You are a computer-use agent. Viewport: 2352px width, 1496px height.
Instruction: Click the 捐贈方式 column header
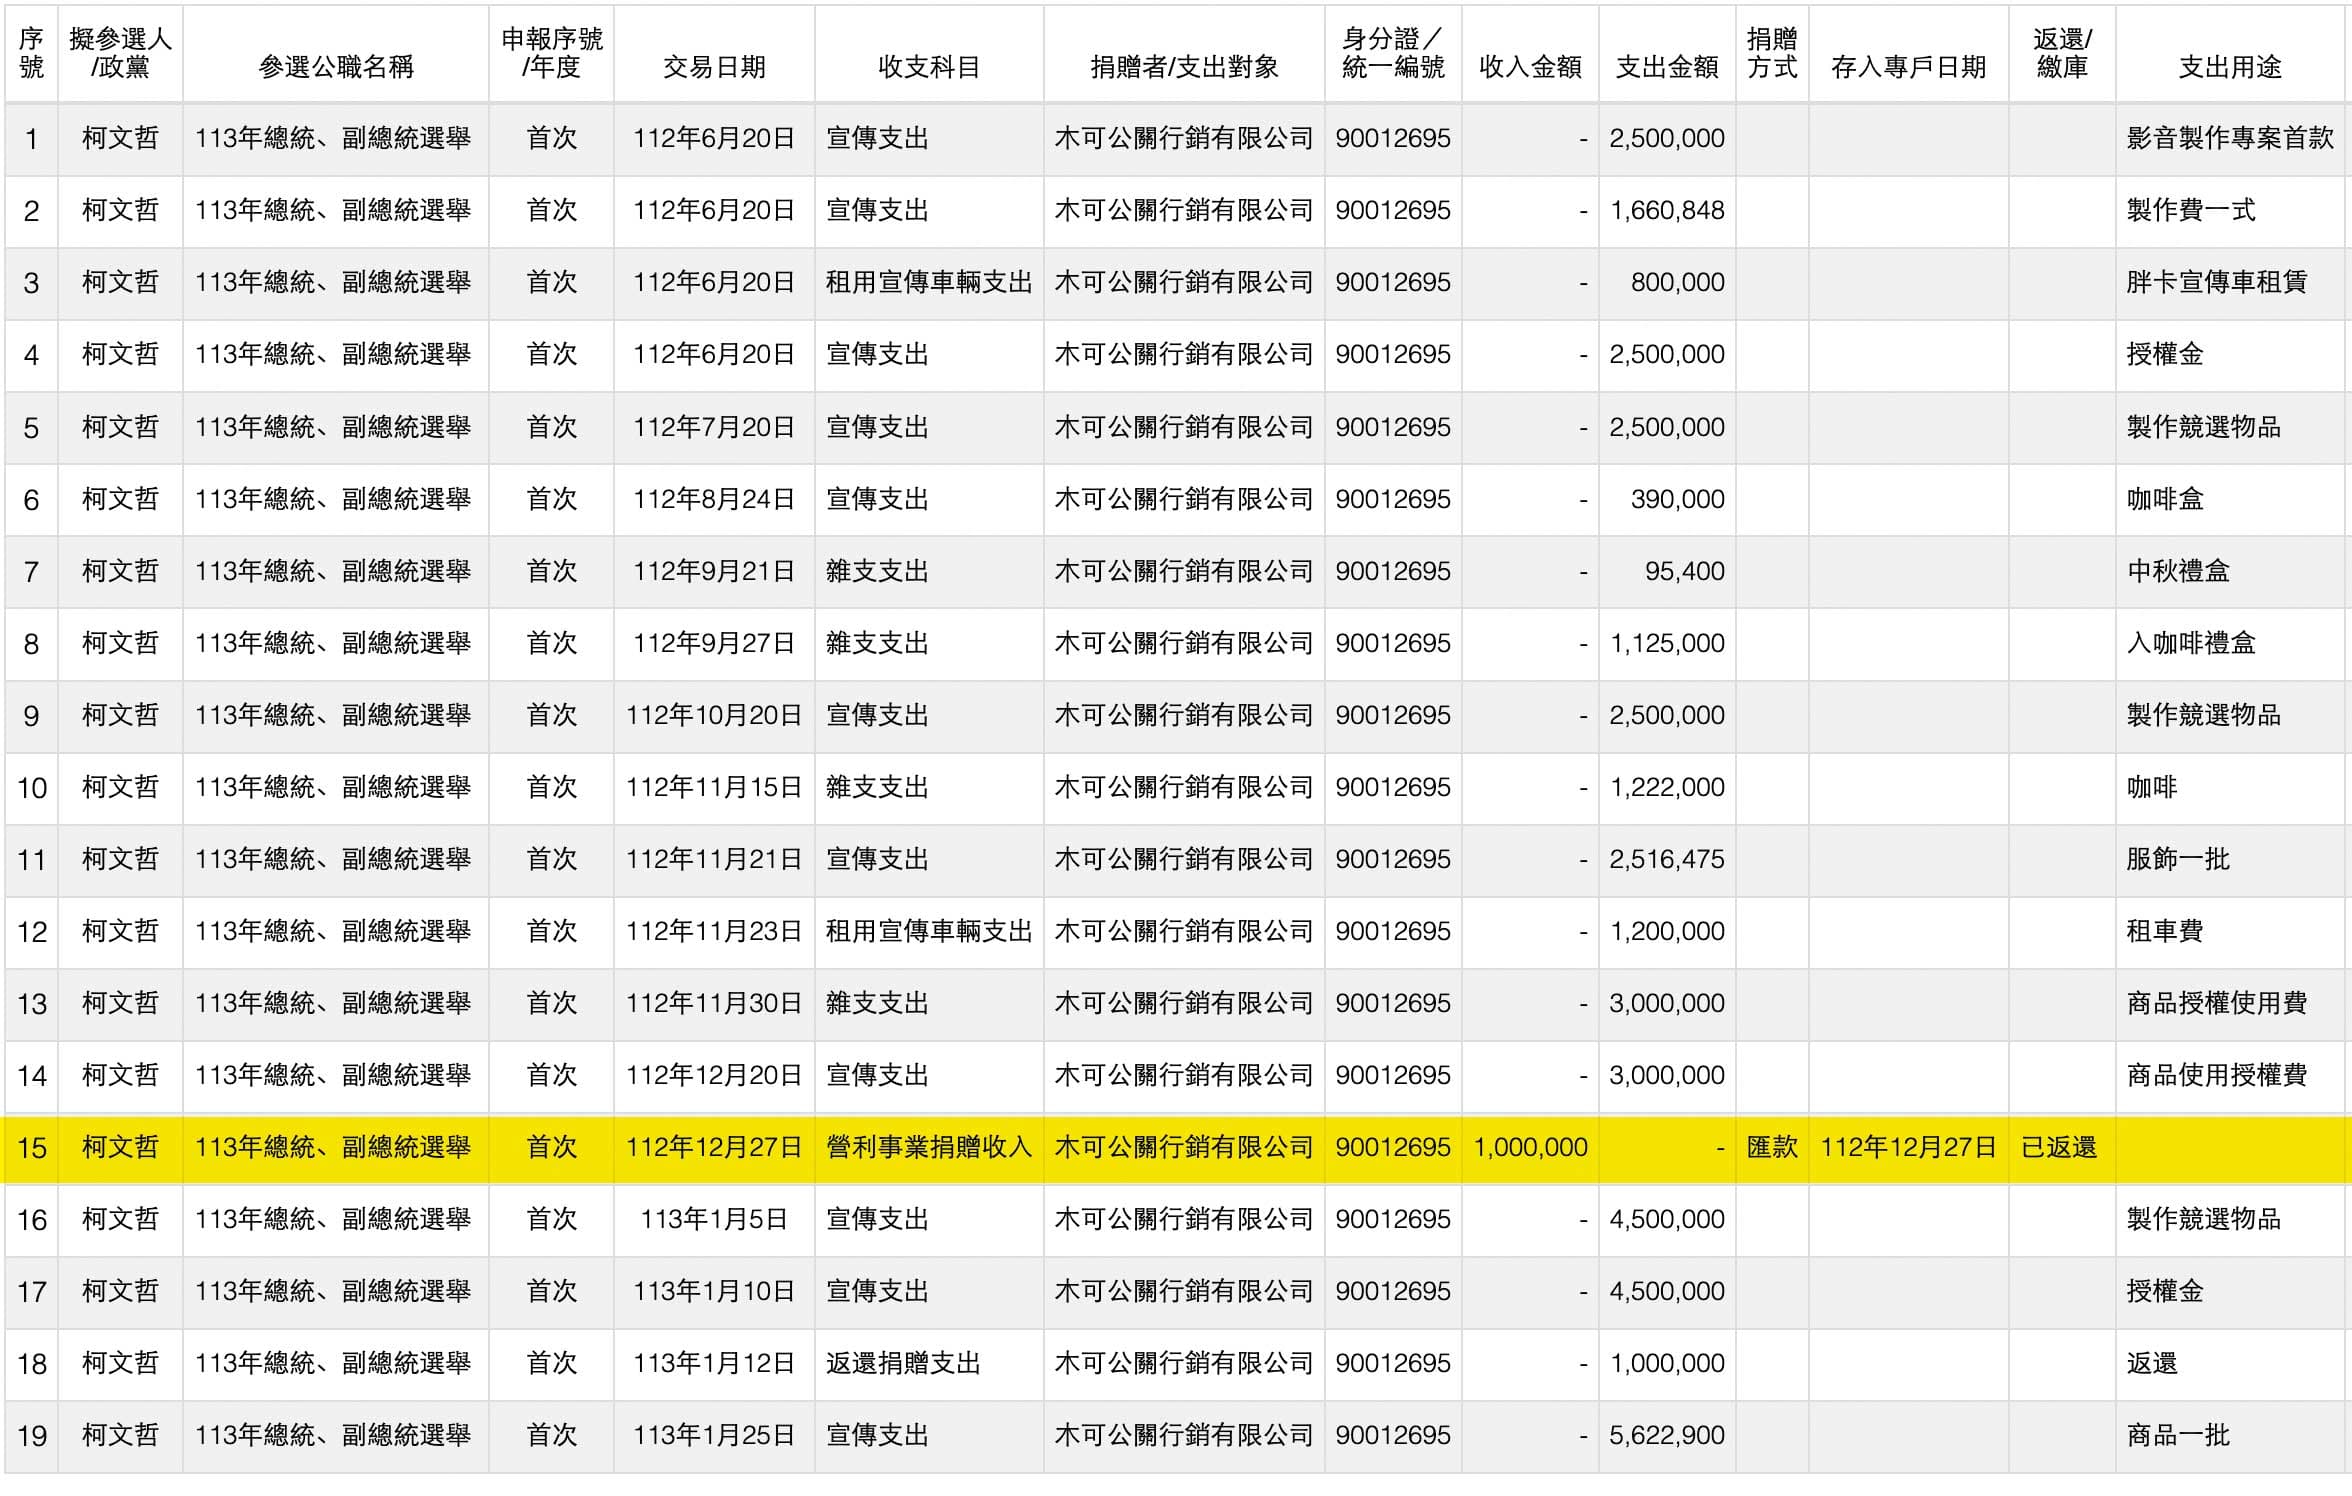1772,53
